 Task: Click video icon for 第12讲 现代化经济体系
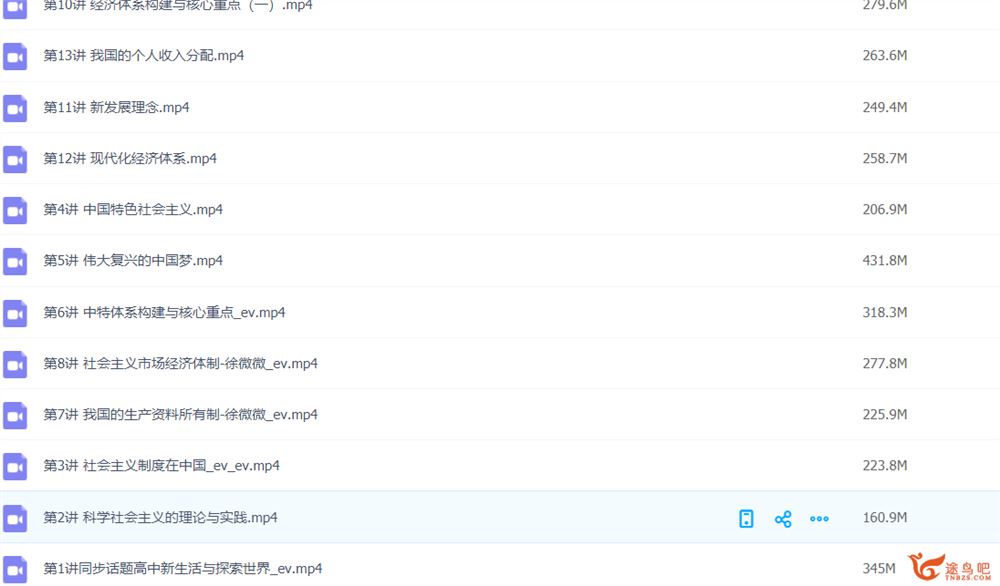15,159
